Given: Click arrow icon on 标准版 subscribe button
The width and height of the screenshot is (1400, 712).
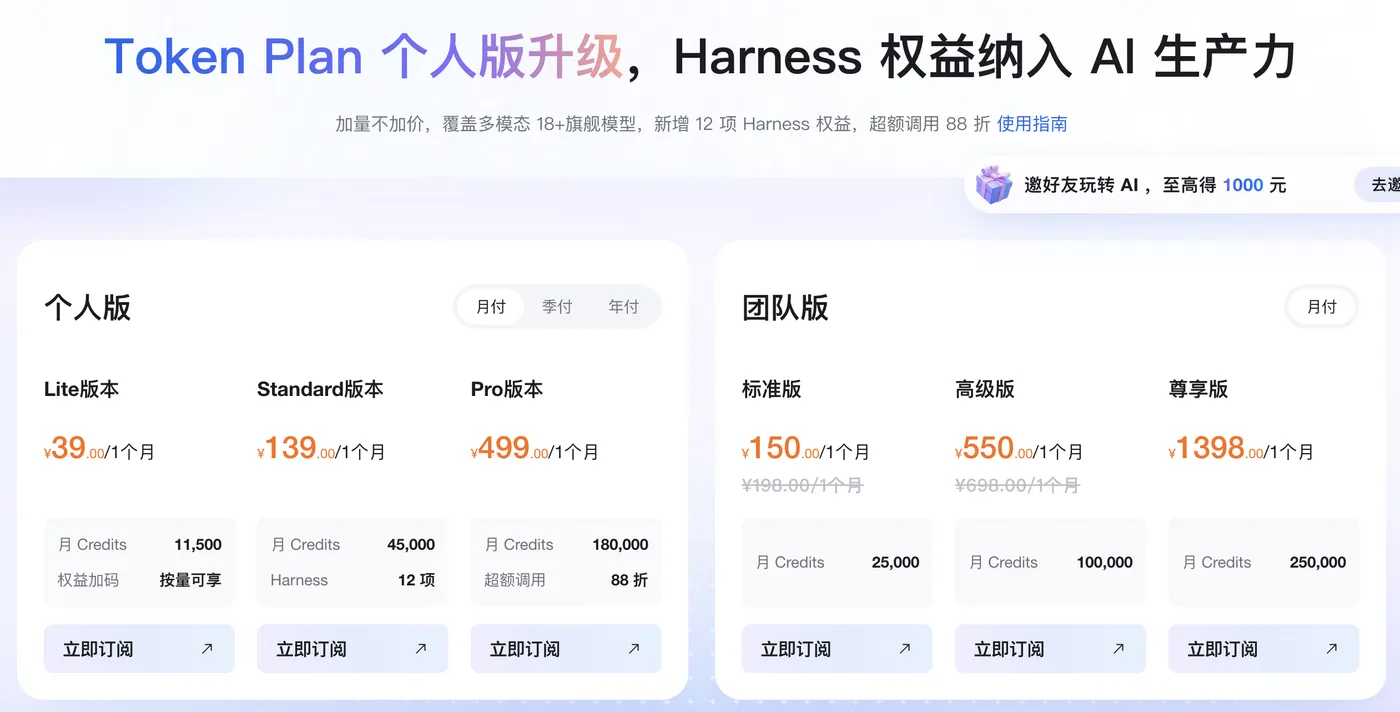Looking at the screenshot, I should [x=905, y=648].
